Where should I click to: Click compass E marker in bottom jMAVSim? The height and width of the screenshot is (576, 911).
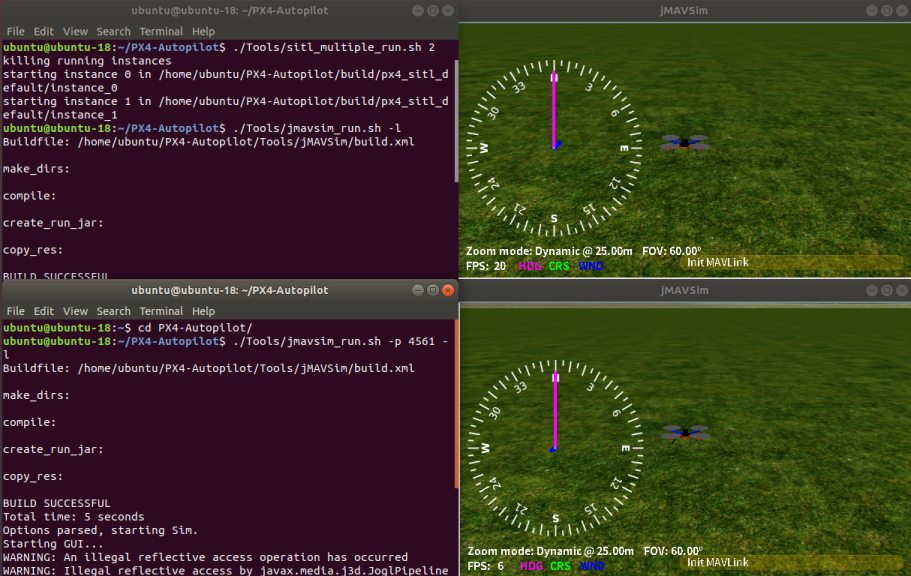click(626, 448)
